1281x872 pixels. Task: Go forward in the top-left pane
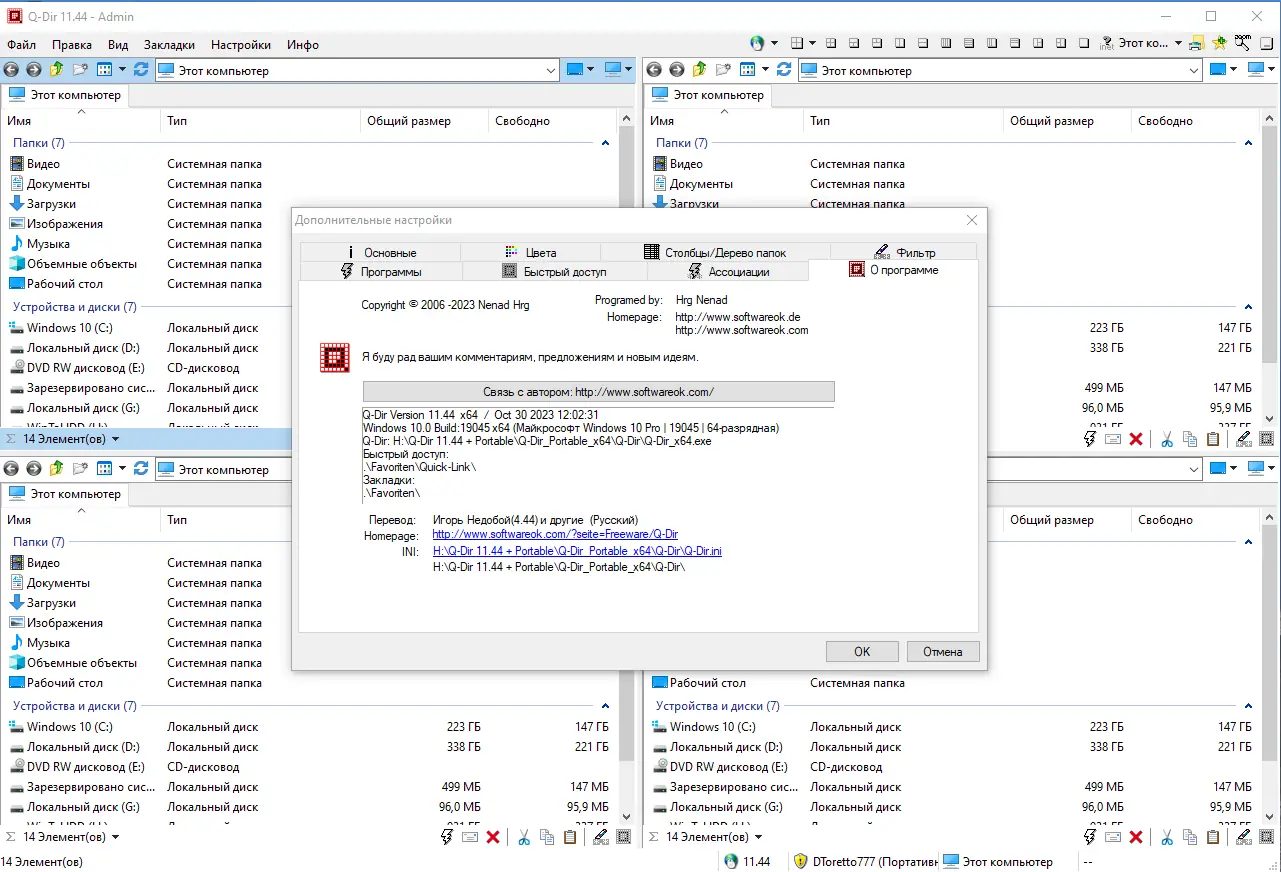click(34, 70)
